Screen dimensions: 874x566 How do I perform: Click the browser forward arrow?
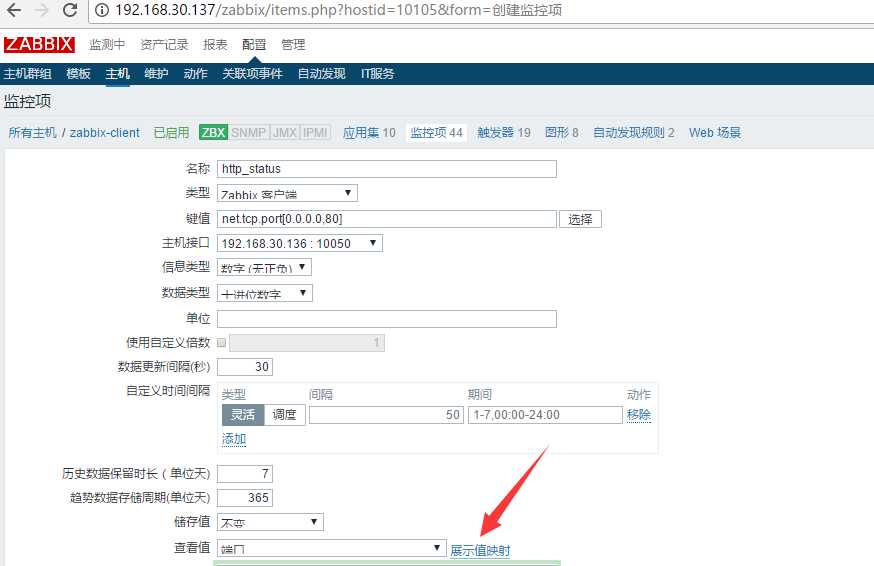click(x=42, y=10)
